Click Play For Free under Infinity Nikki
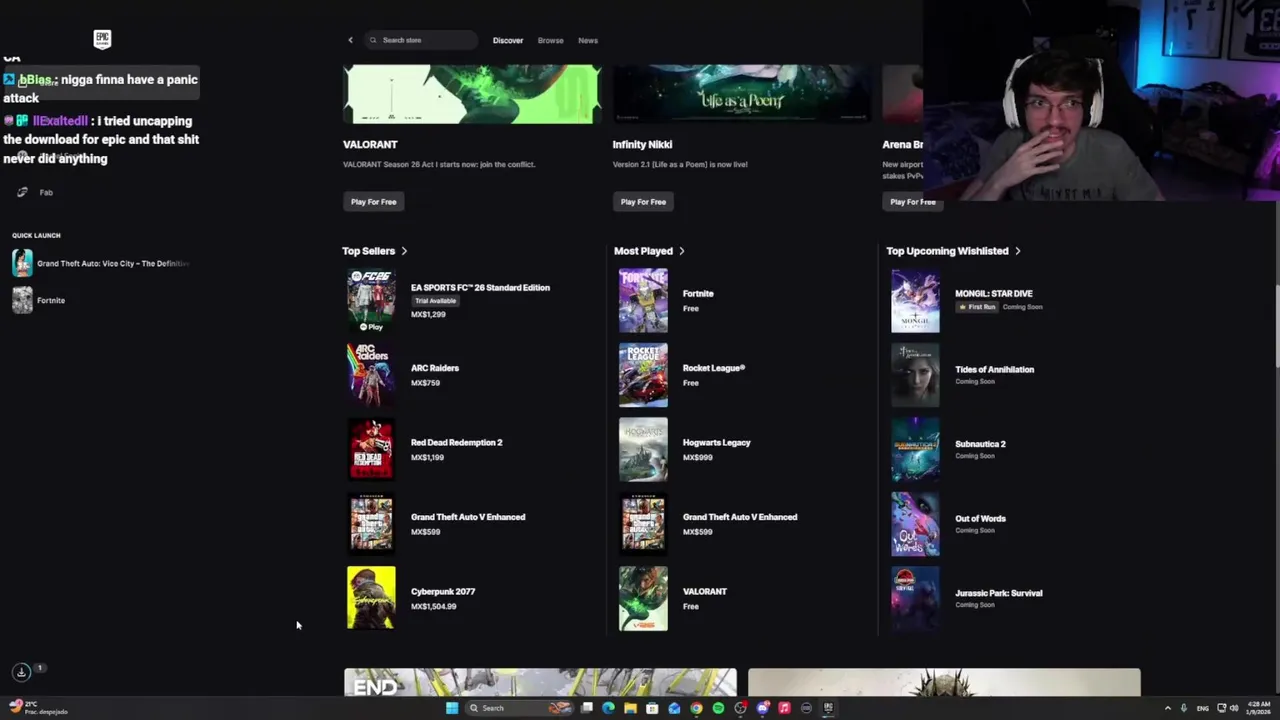The image size is (1280, 720). 643,202
